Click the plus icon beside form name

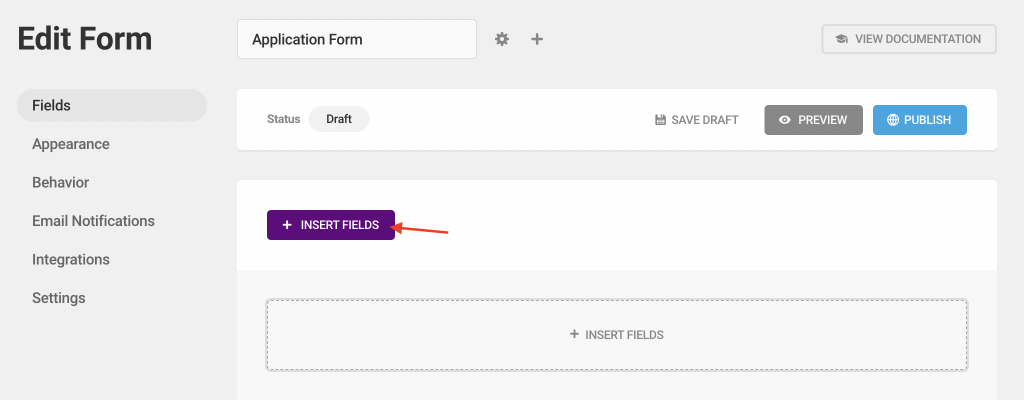[537, 39]
